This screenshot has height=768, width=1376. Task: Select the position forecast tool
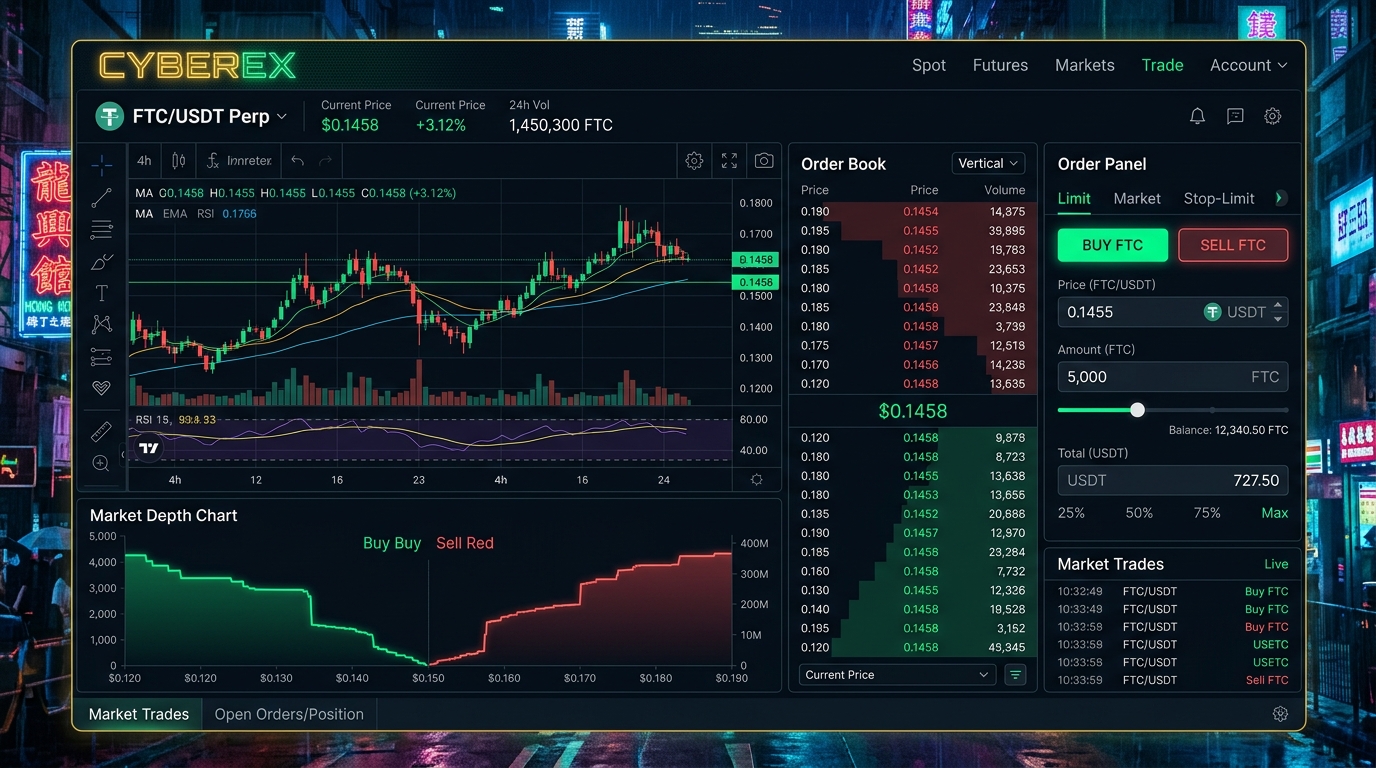101,356
